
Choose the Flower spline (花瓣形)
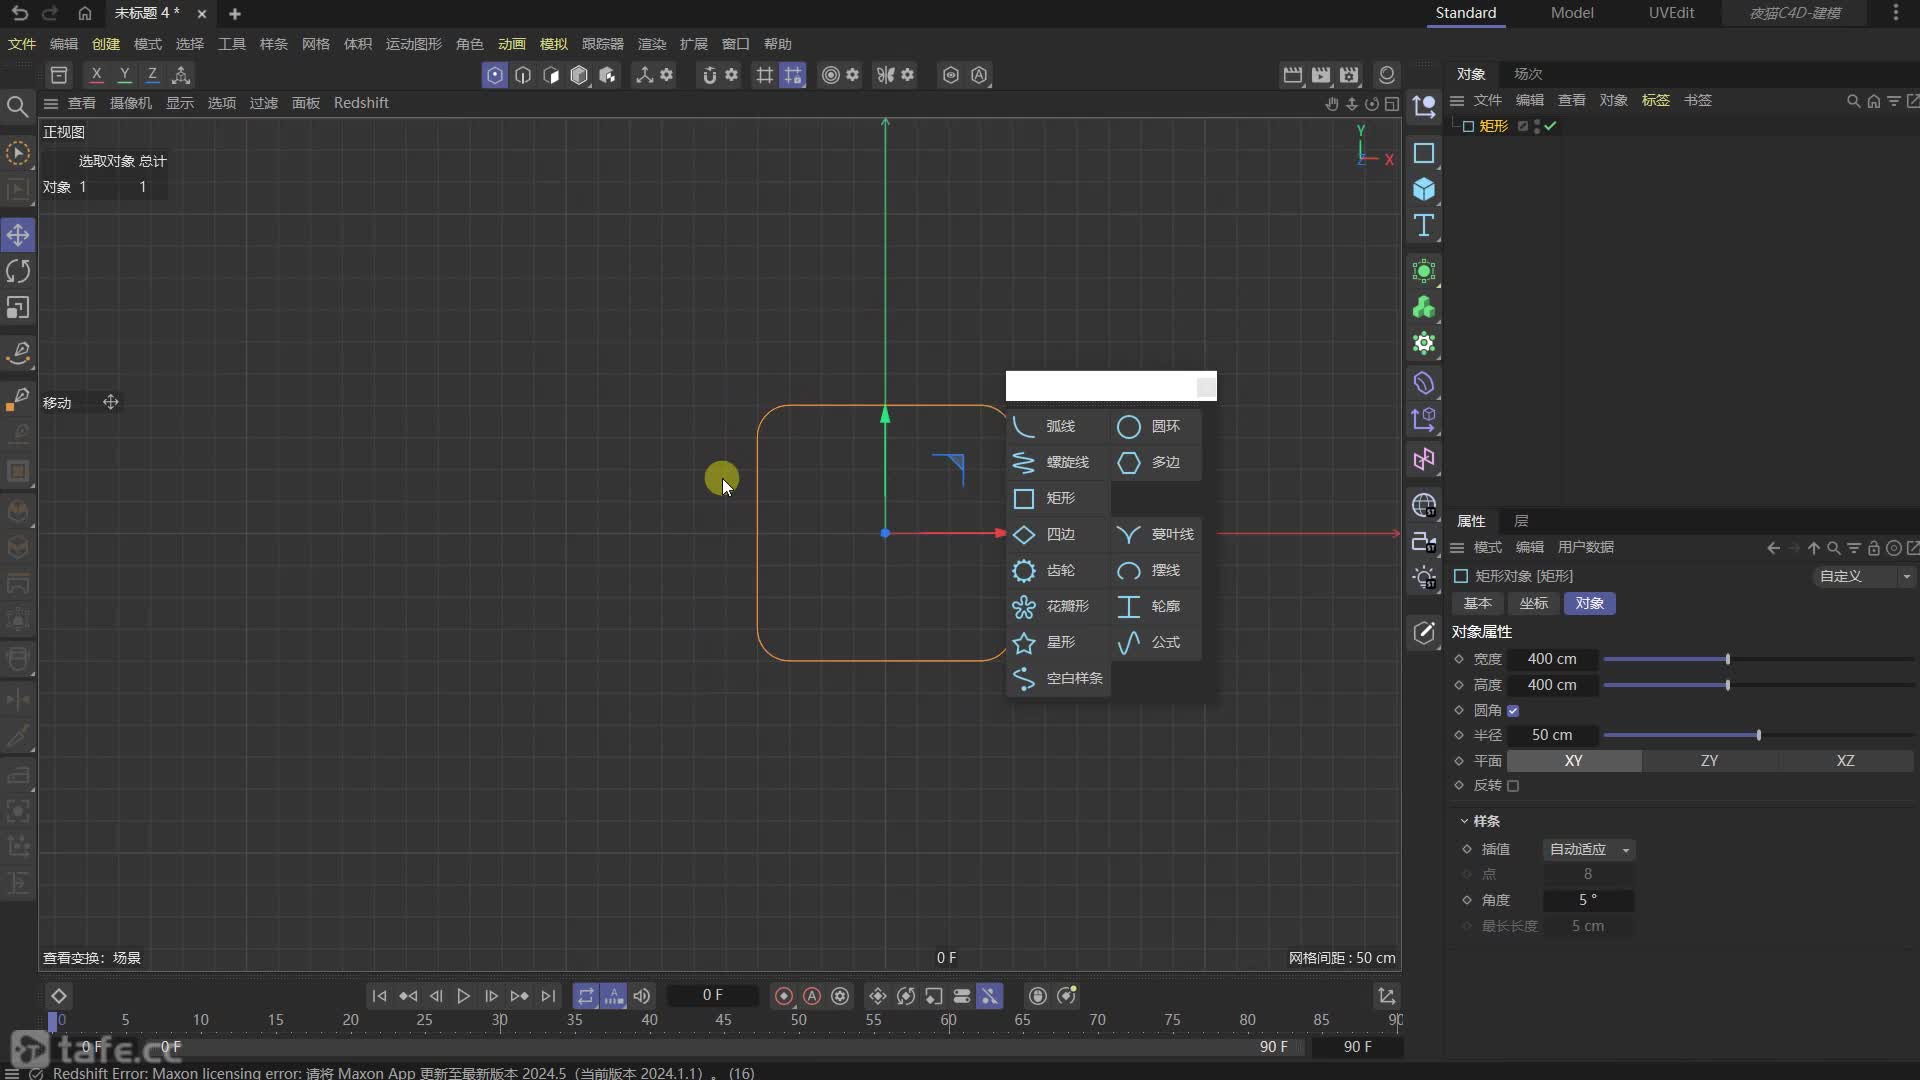click(x=1058, y=606)
